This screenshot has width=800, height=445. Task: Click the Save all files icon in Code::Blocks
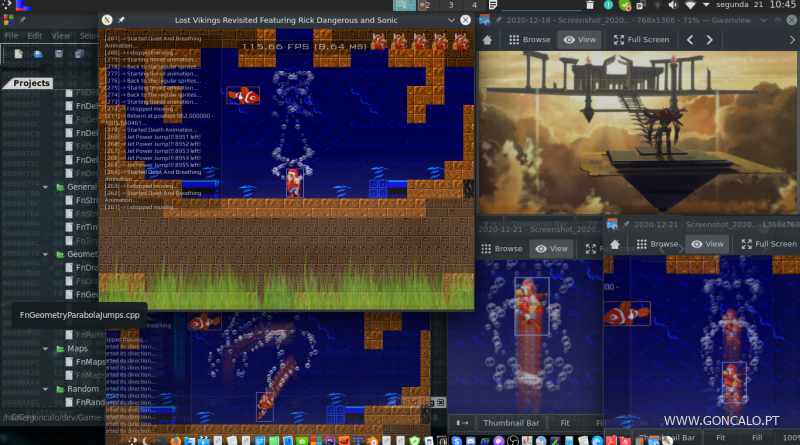tap(79, 54)
